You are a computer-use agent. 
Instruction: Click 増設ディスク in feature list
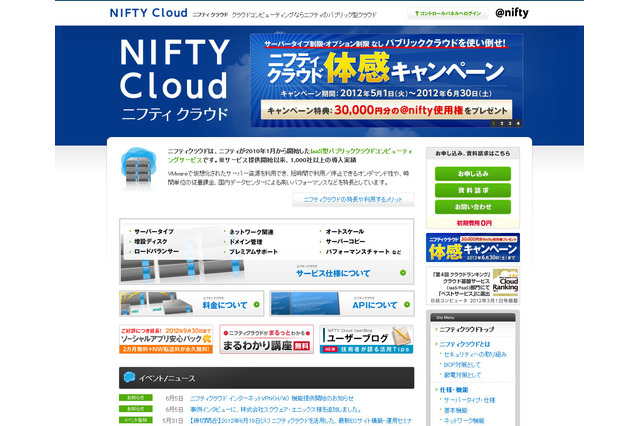[151, 242]
